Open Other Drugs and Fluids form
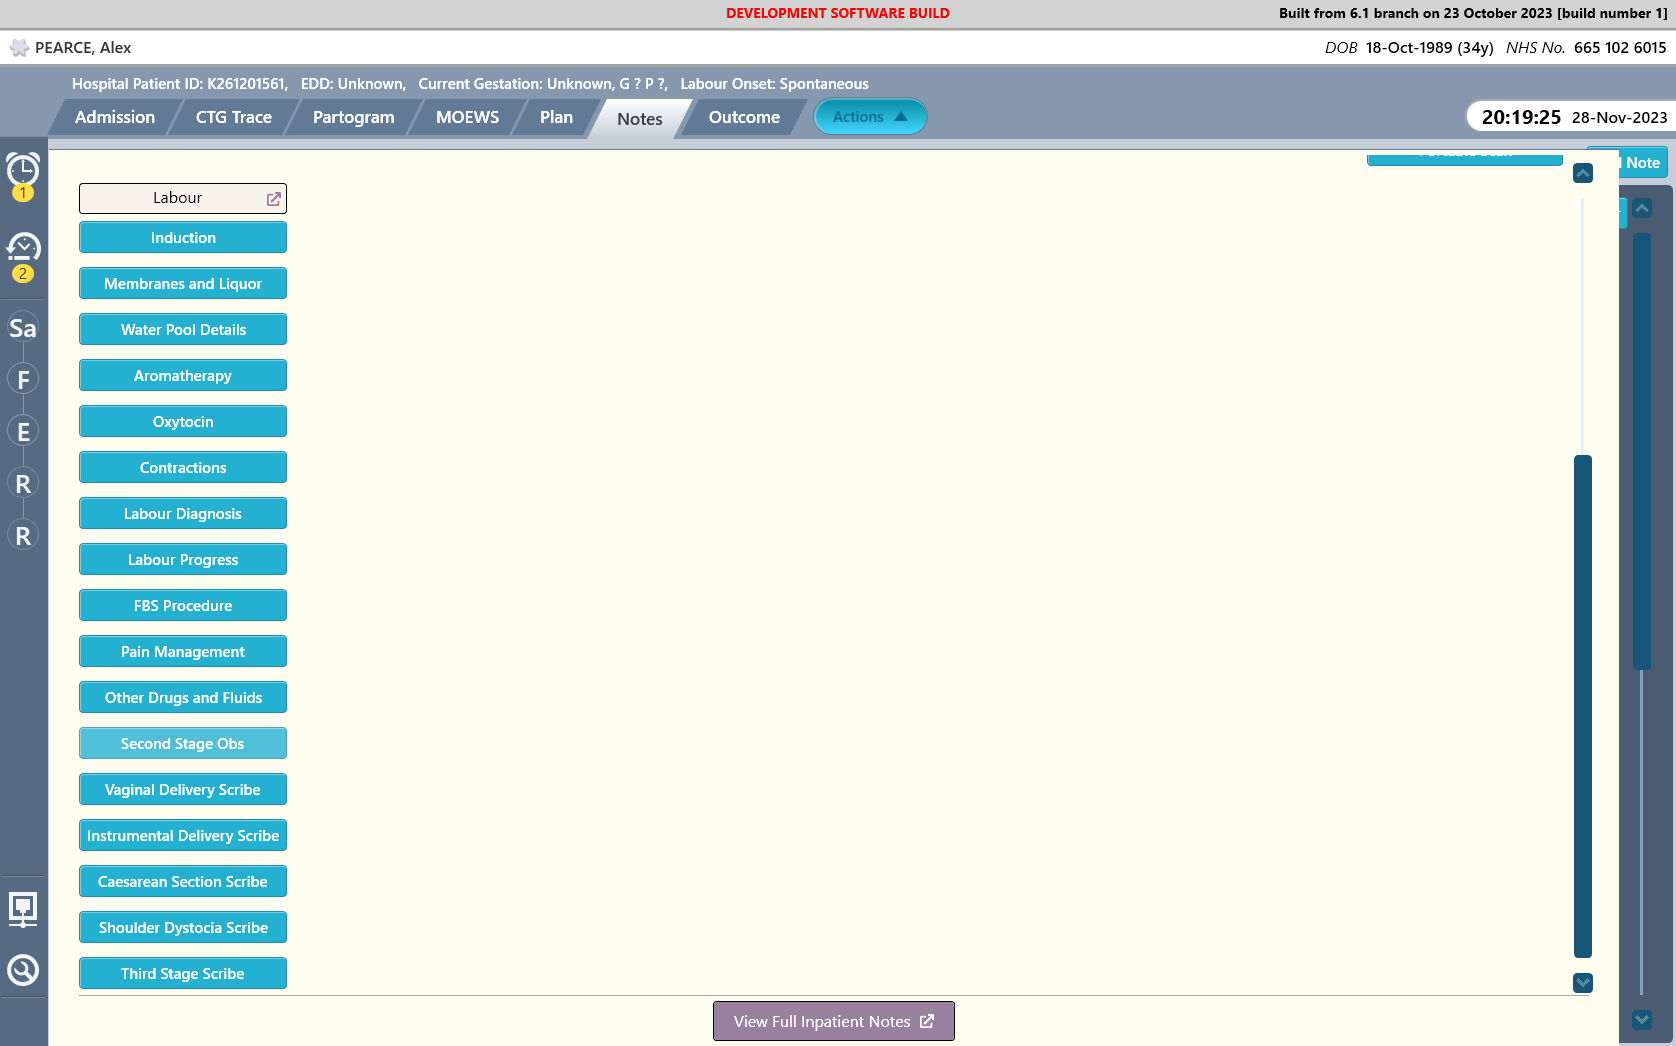Screen dimensions: 1676x1046 pos(183,698)
